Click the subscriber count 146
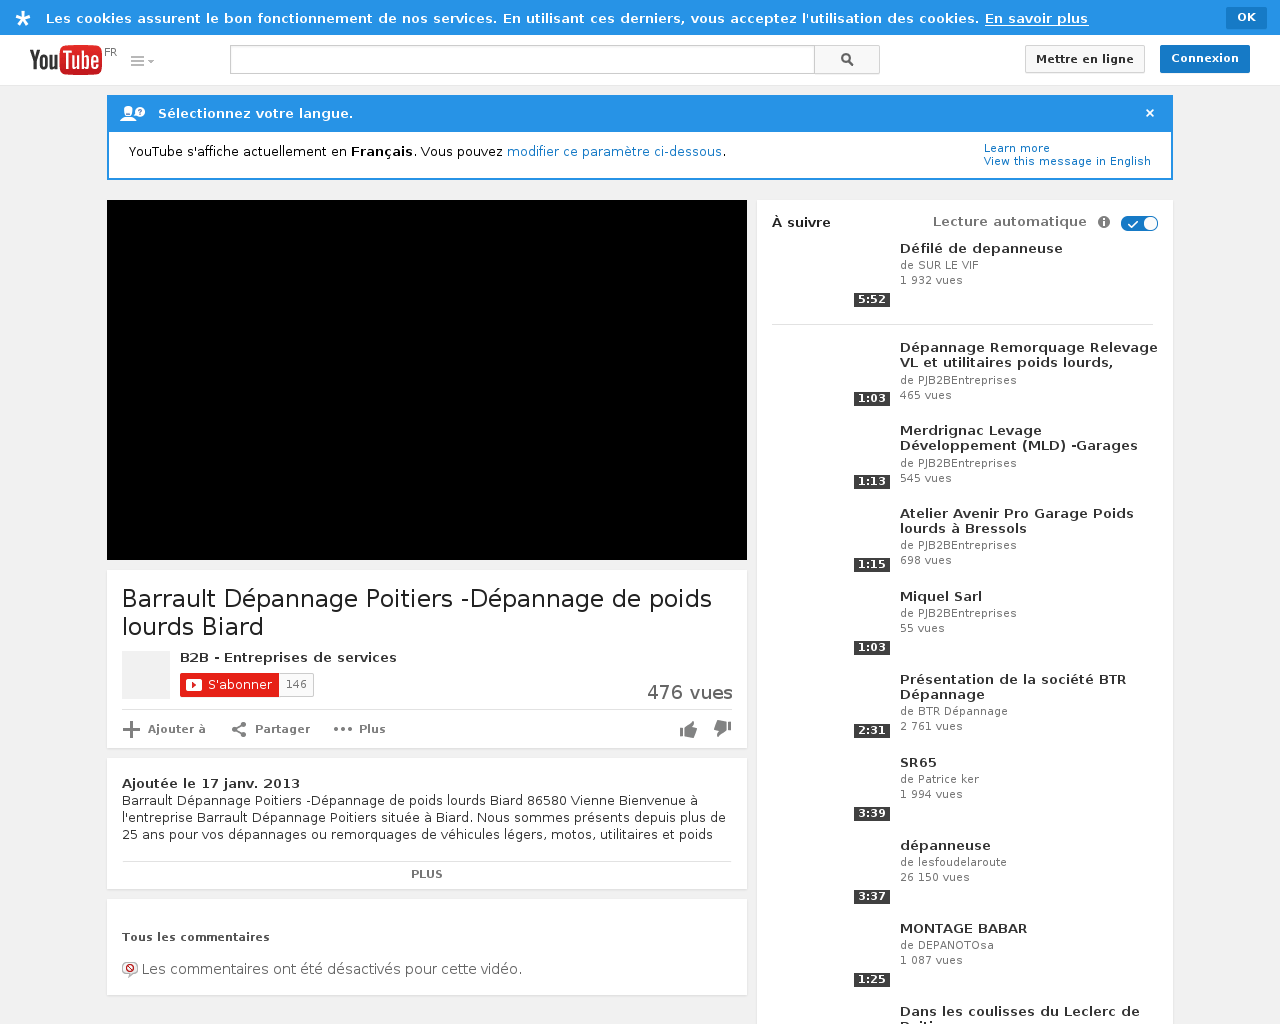Image resolution: width=1280 pixels, height=1024 pixels. [x=296, y=685]
